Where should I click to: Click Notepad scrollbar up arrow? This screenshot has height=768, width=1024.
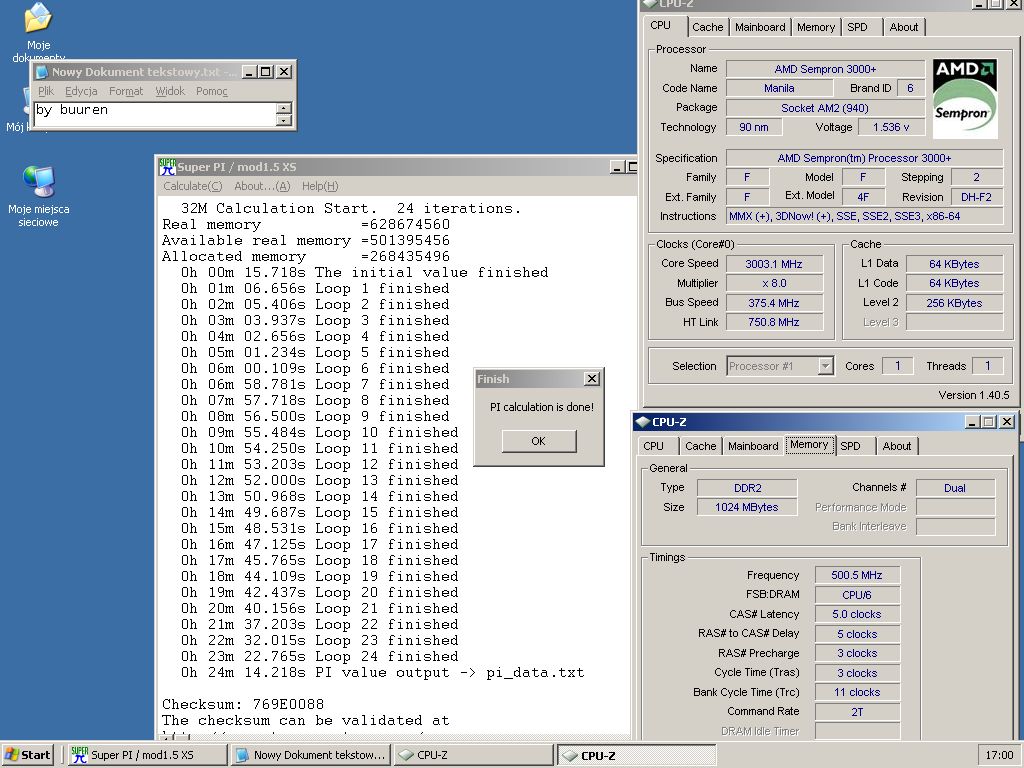click(x=283, y=108)
